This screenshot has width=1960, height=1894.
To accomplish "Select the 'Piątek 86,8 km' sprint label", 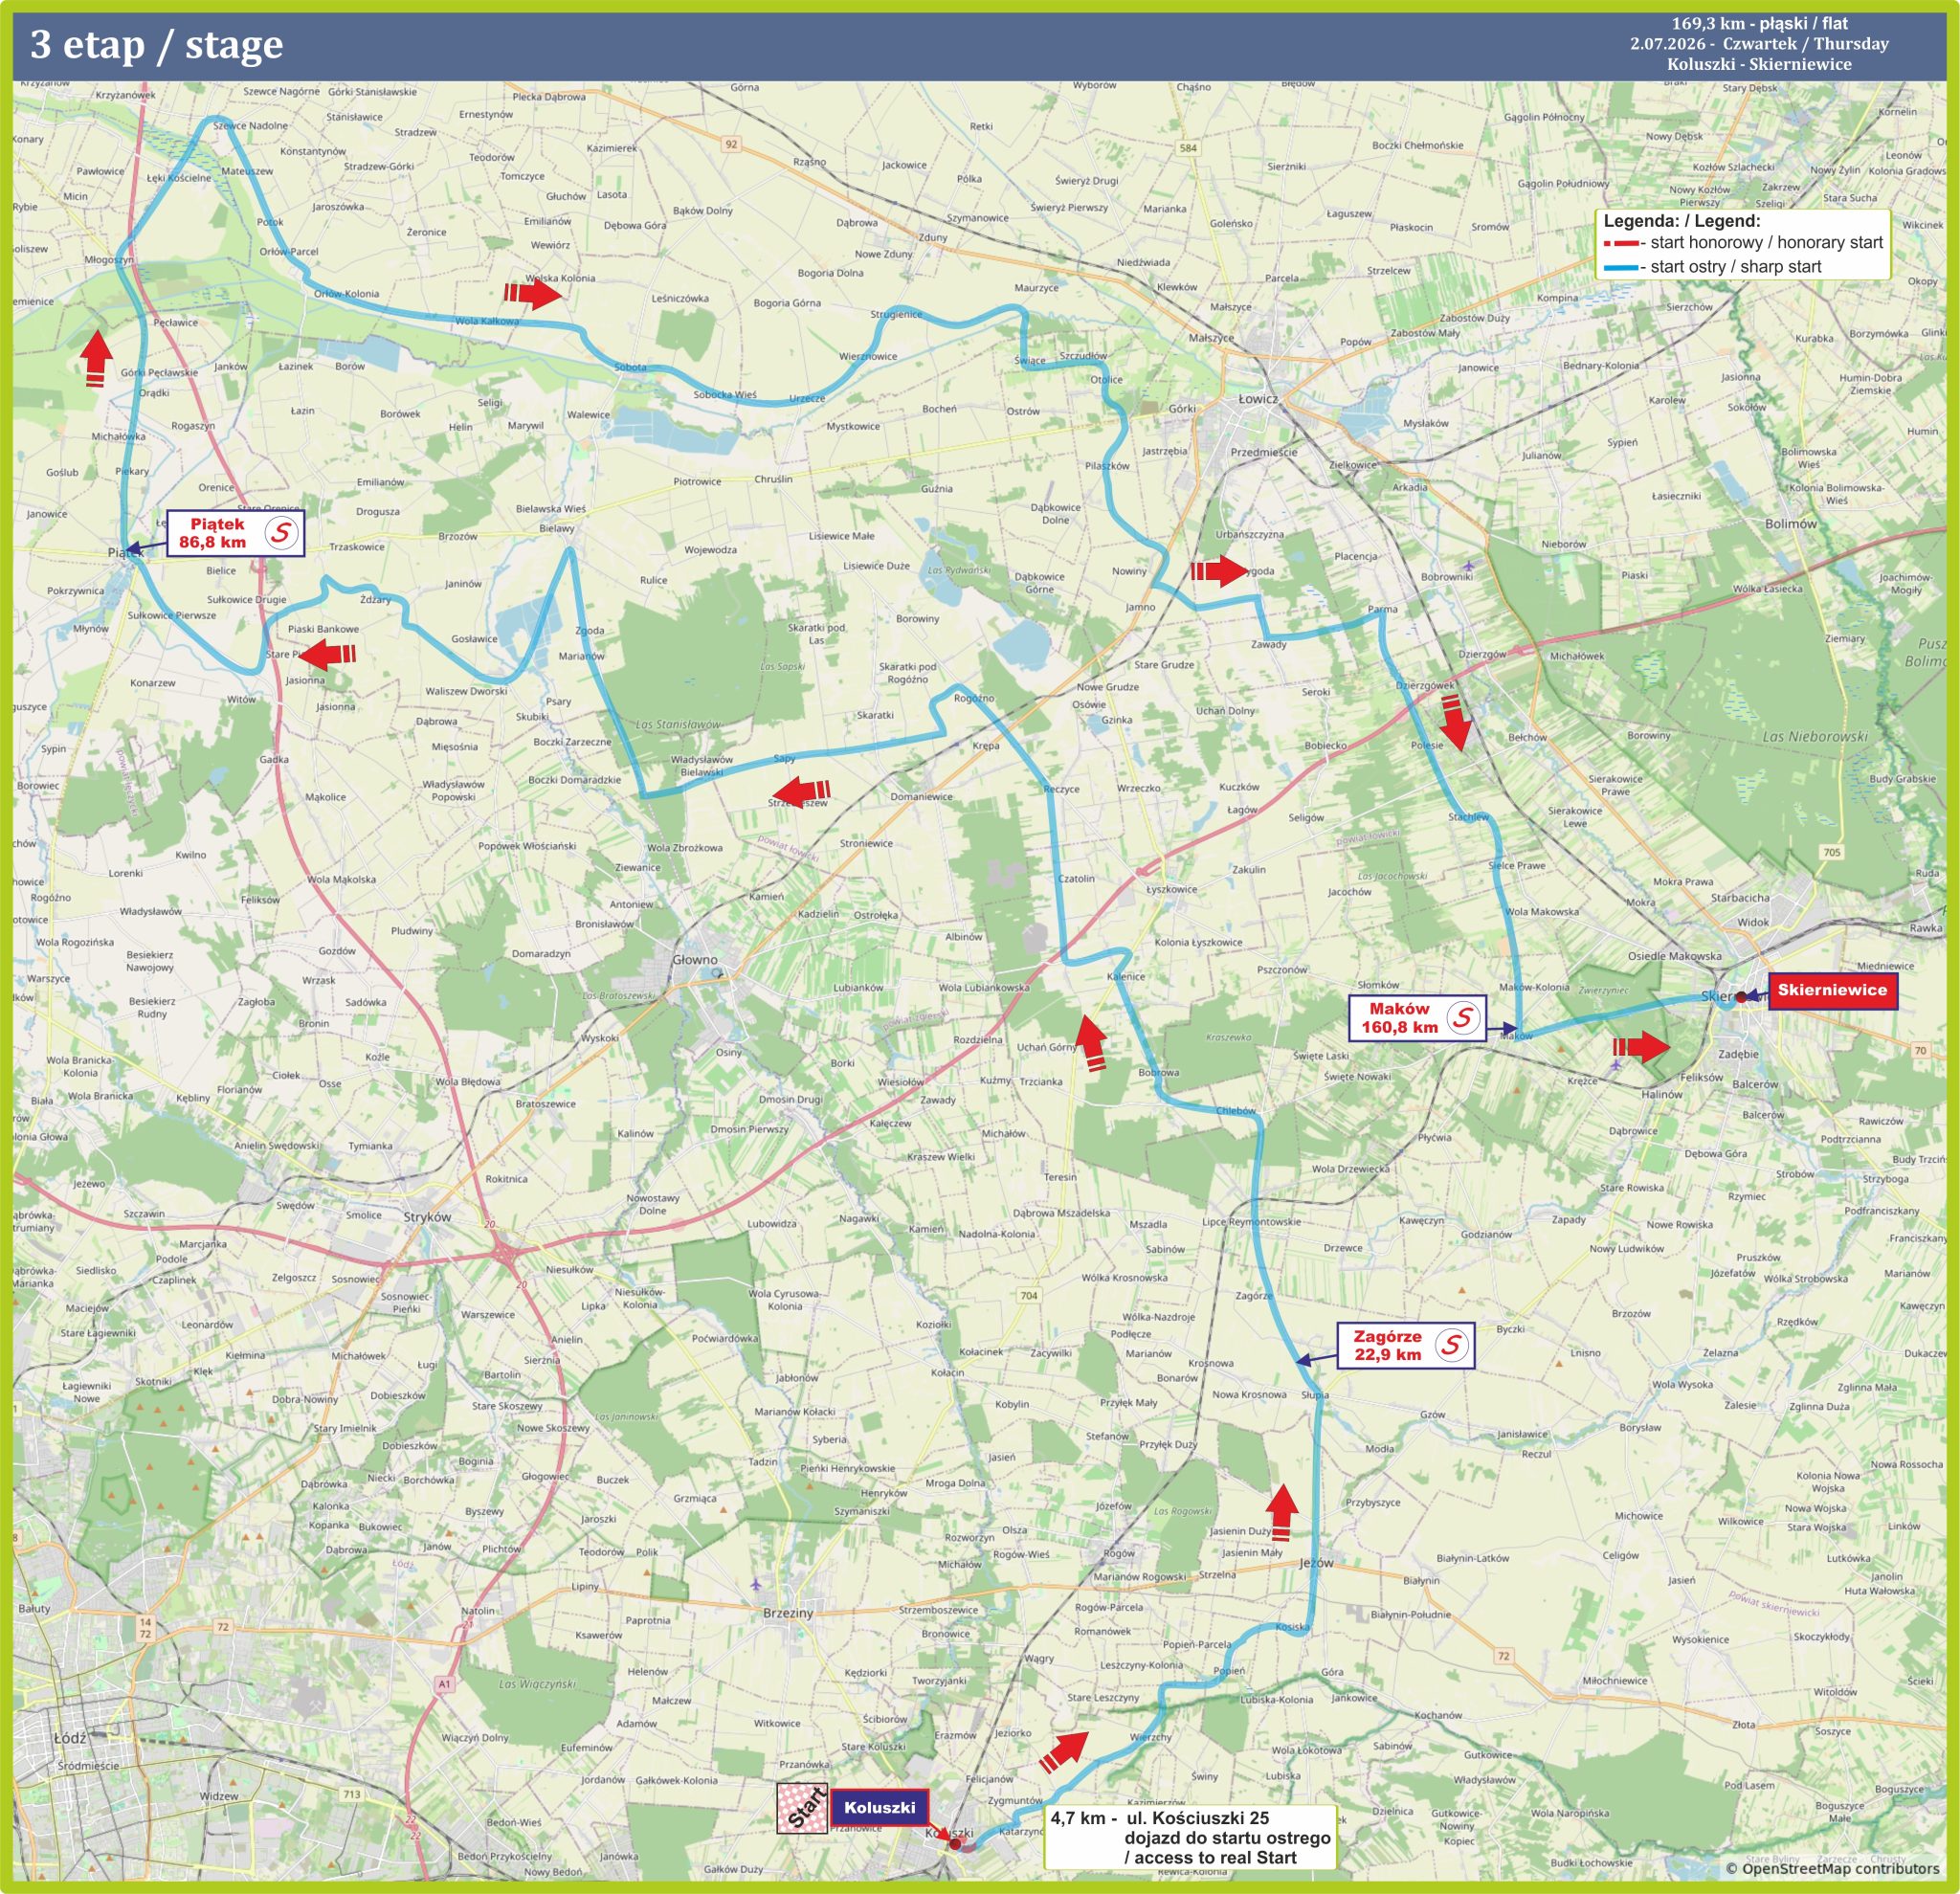I will (x=234, y=533).
